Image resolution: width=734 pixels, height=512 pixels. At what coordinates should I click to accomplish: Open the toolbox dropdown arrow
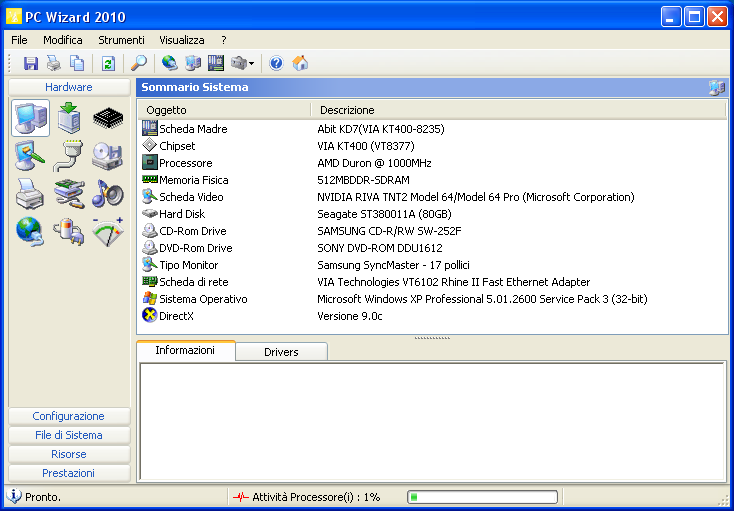[x=251, y=64]
